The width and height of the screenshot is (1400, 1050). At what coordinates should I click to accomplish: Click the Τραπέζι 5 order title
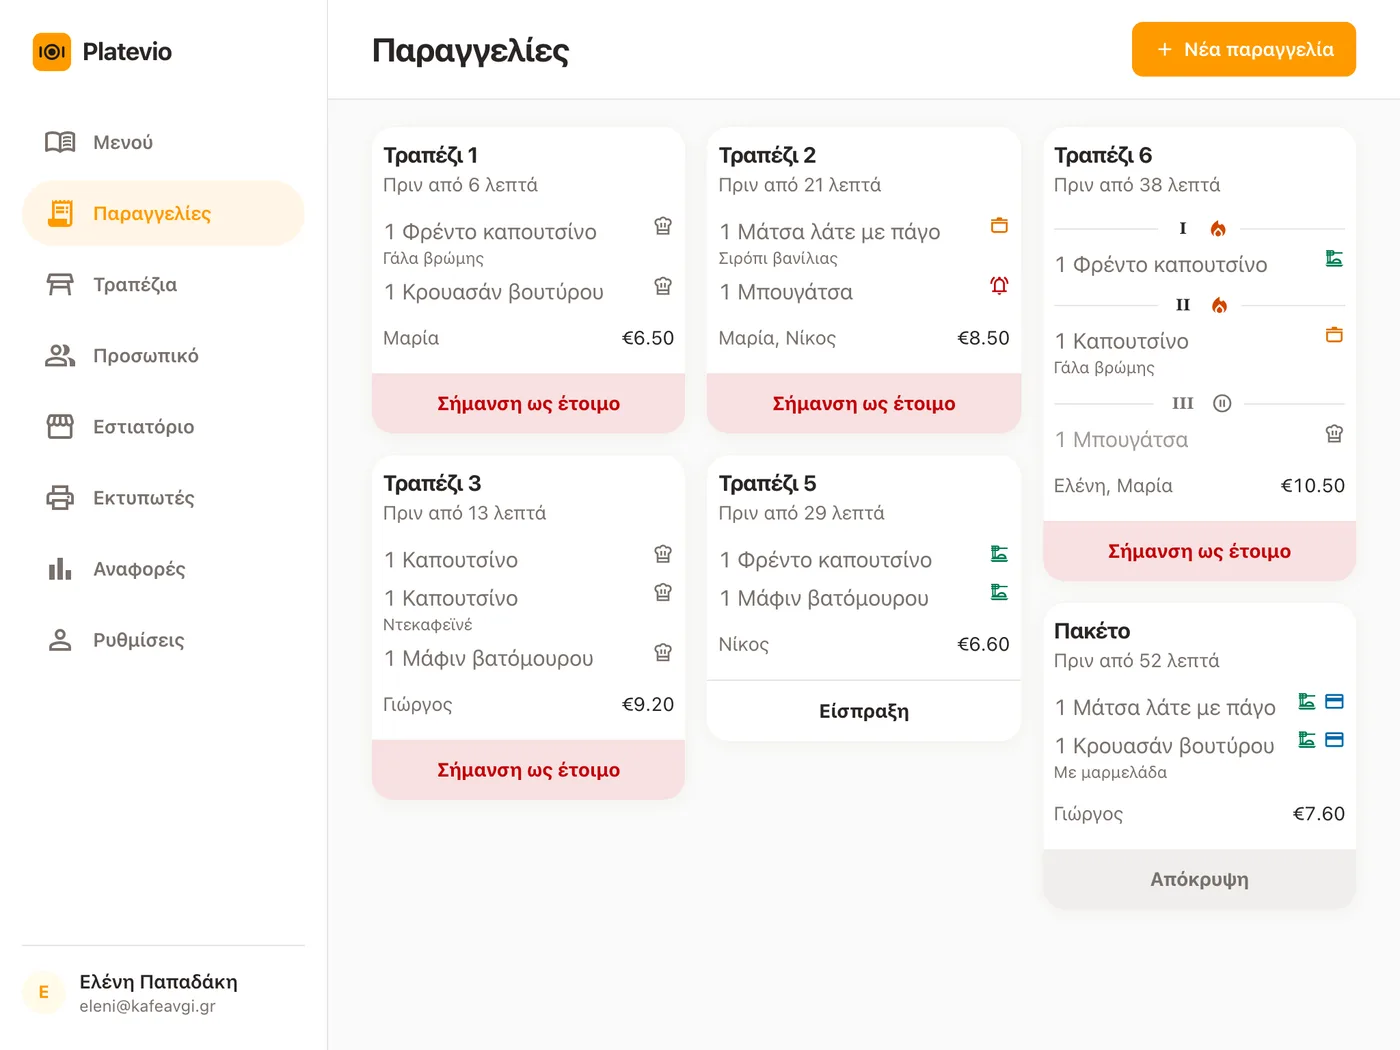click(x=767, y=483)
